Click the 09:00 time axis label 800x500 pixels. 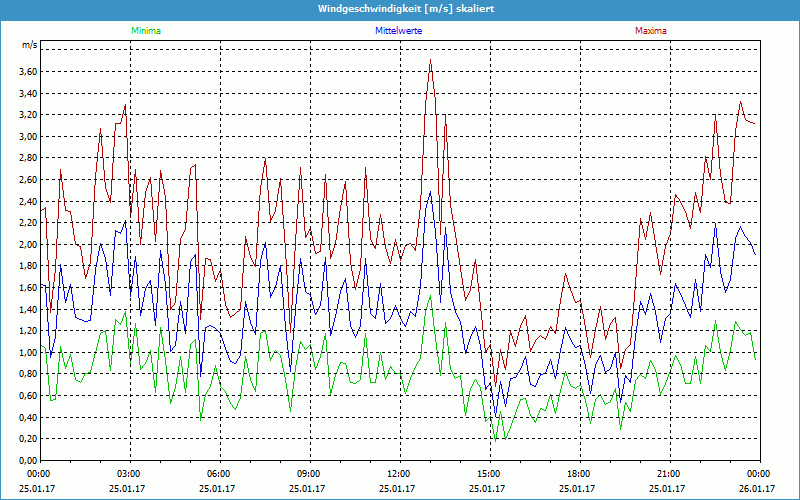(x=309, y=474)
